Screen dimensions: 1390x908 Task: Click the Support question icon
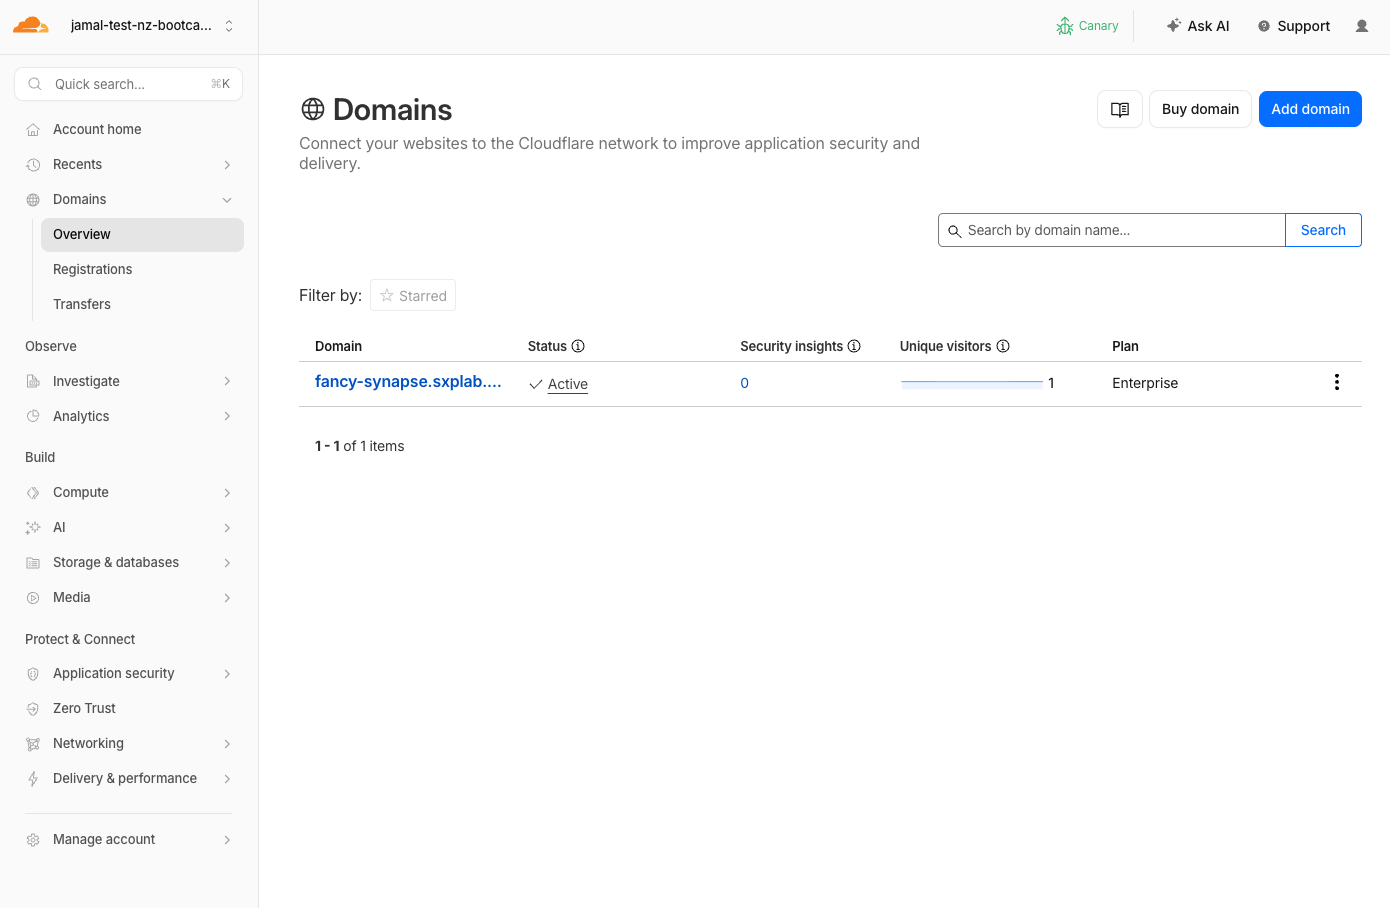(1264, 26)
